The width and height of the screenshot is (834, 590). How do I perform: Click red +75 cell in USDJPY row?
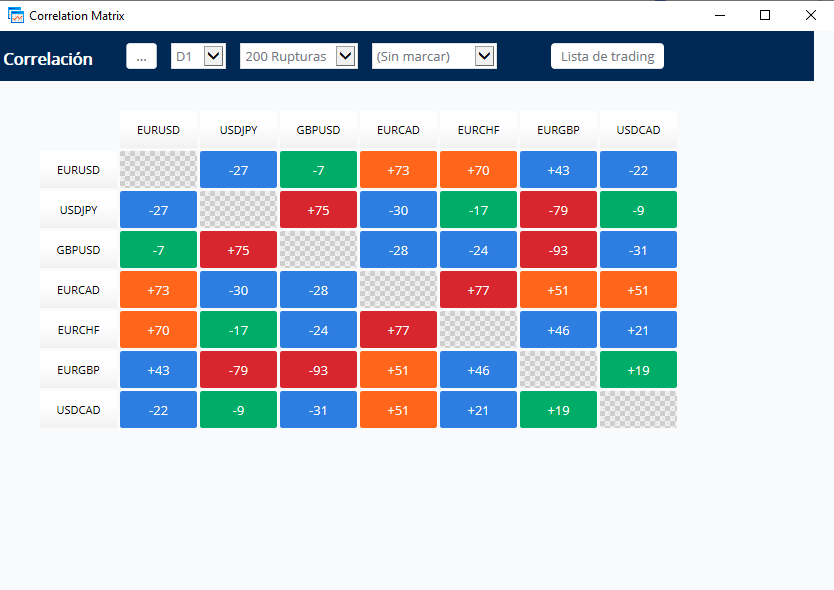[319, 210]
